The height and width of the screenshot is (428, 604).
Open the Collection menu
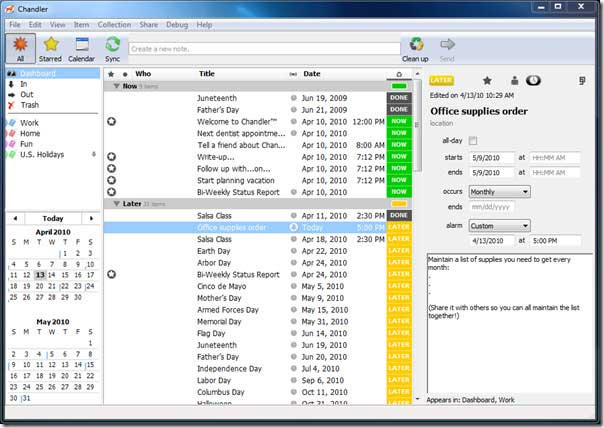click(114, 25)
